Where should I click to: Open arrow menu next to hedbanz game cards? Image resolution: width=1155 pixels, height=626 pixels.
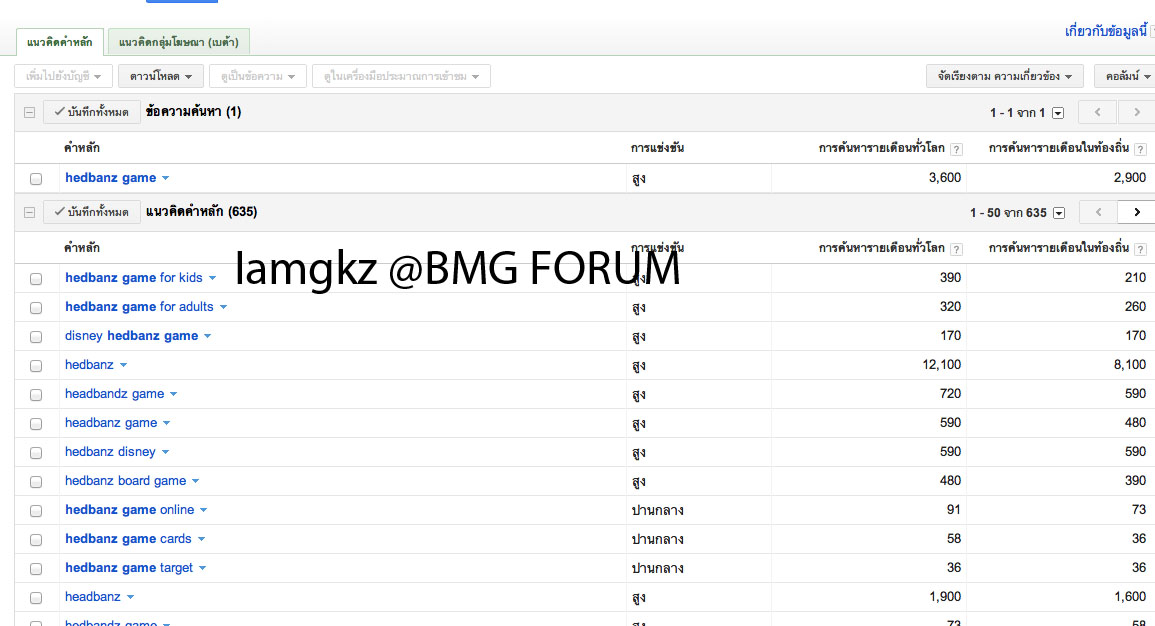click(x=201, y=539)
